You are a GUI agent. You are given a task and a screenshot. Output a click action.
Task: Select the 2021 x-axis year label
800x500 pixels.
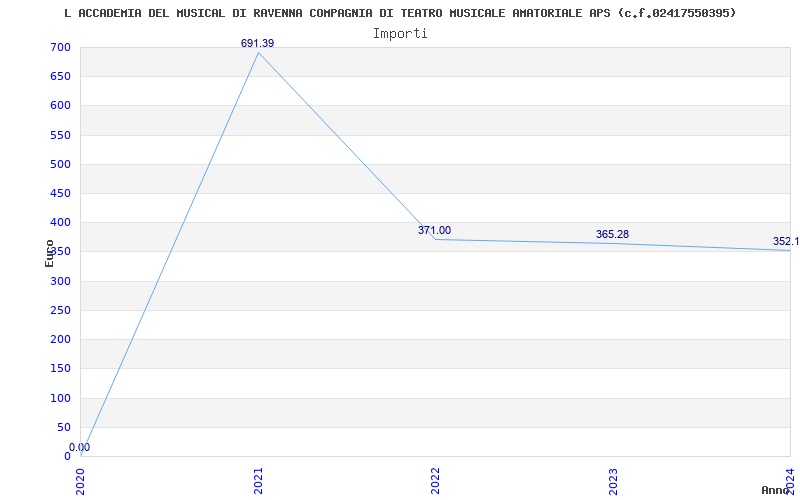[258, 482]
